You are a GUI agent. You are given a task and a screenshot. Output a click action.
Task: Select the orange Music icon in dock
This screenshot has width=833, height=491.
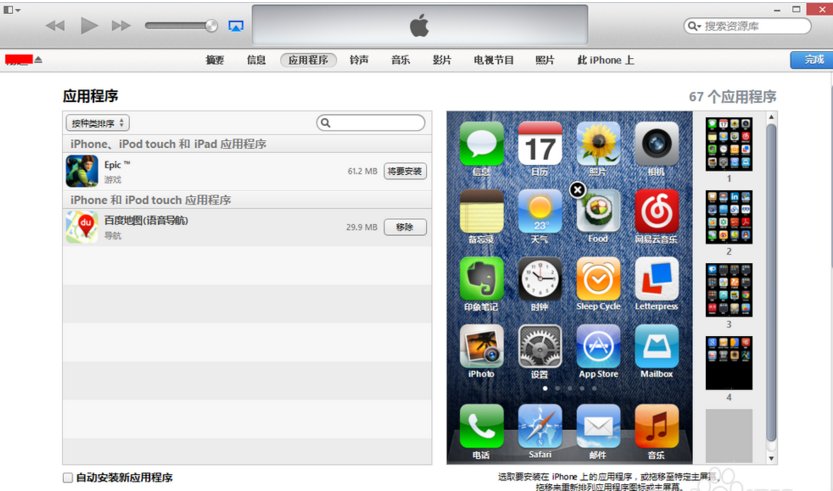(x=657, y=426)
